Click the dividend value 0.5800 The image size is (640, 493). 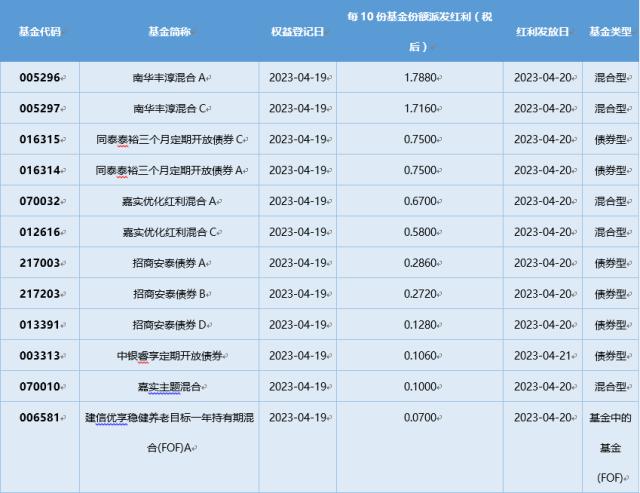click(420, 232)
